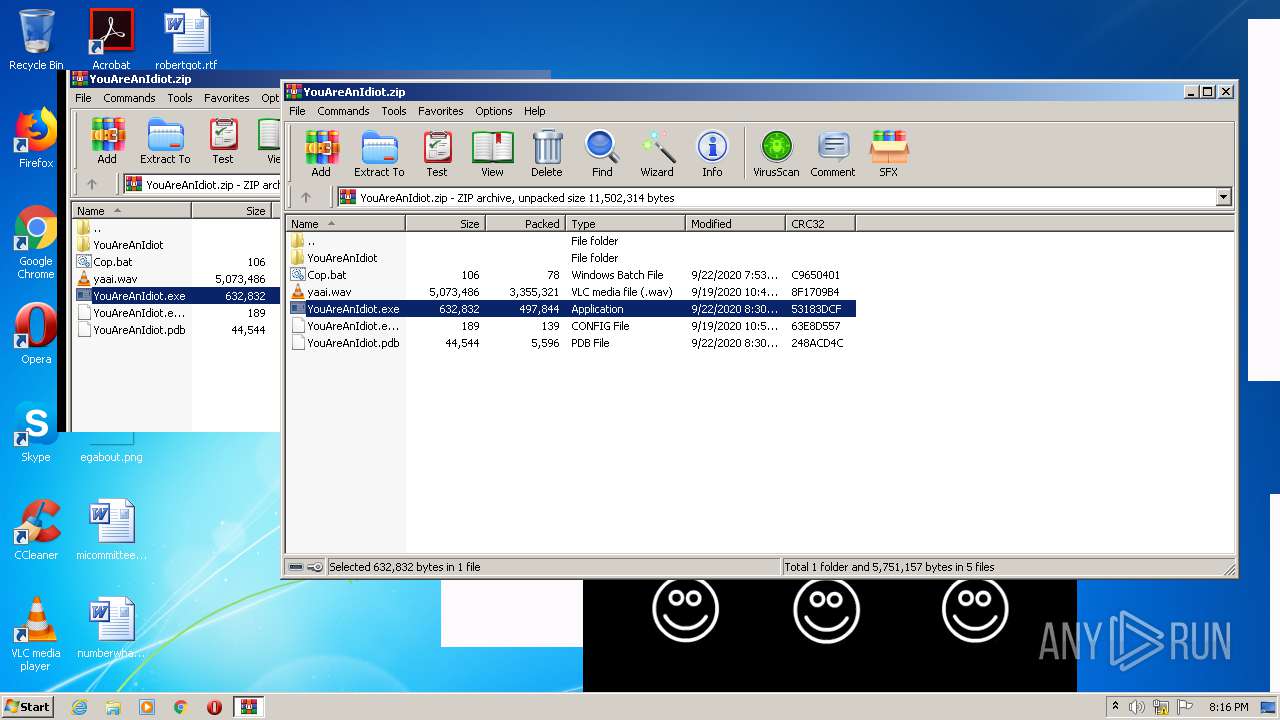Convert archive with SFX icon
Image resolution: width=1280 pixels, height=720 pixels.
pos(888,154)
